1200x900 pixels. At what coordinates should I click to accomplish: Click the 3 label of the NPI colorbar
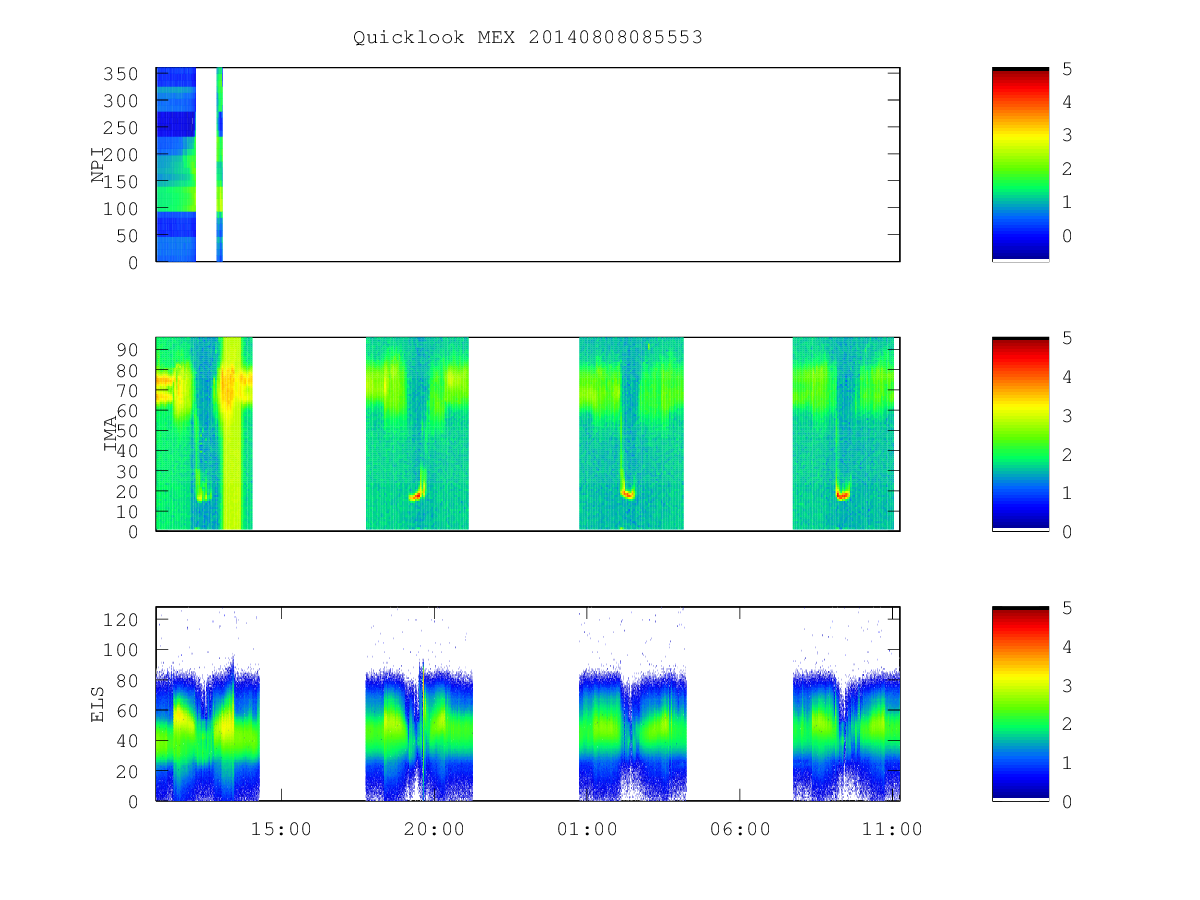[1066, 135]
